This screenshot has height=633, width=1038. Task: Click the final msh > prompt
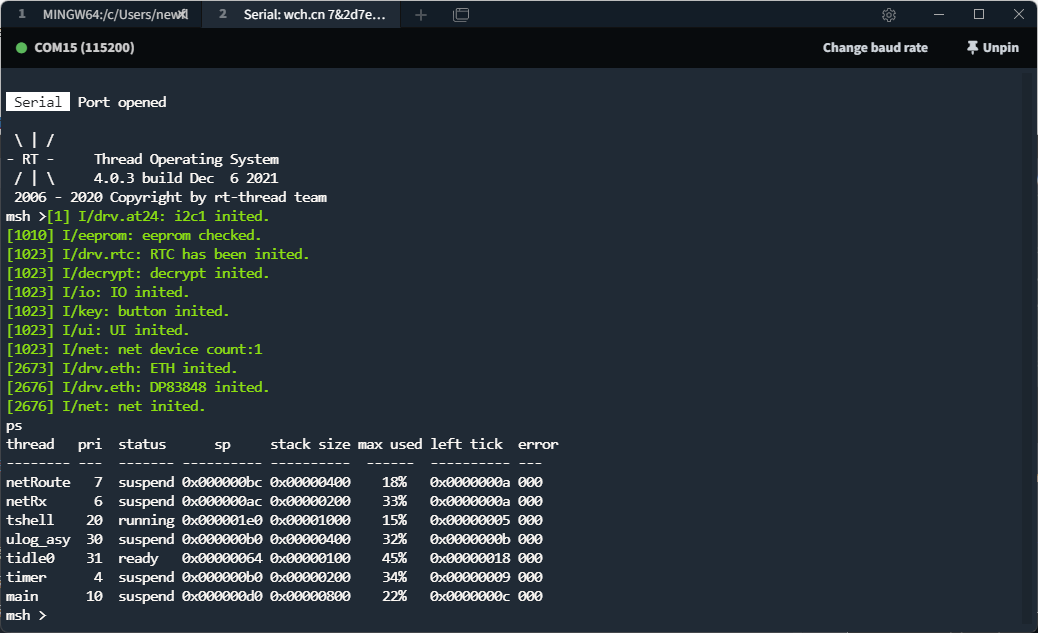click(x=26, y=616)
